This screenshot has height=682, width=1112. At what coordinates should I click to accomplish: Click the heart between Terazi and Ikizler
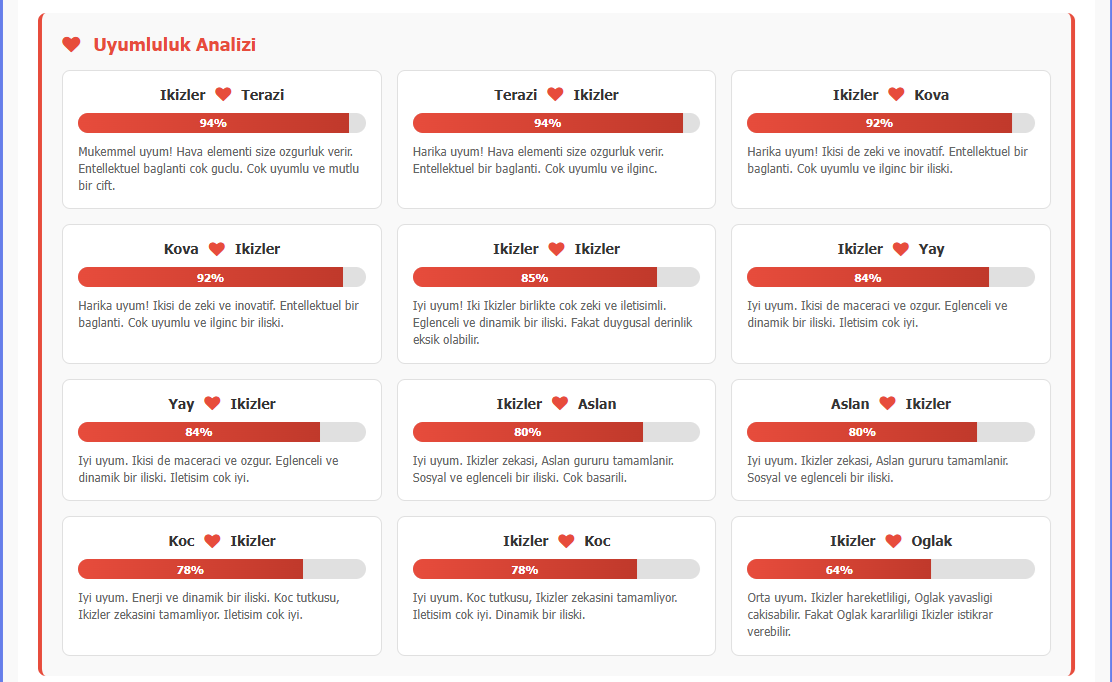pyautogui.click(x=556, y=94)
